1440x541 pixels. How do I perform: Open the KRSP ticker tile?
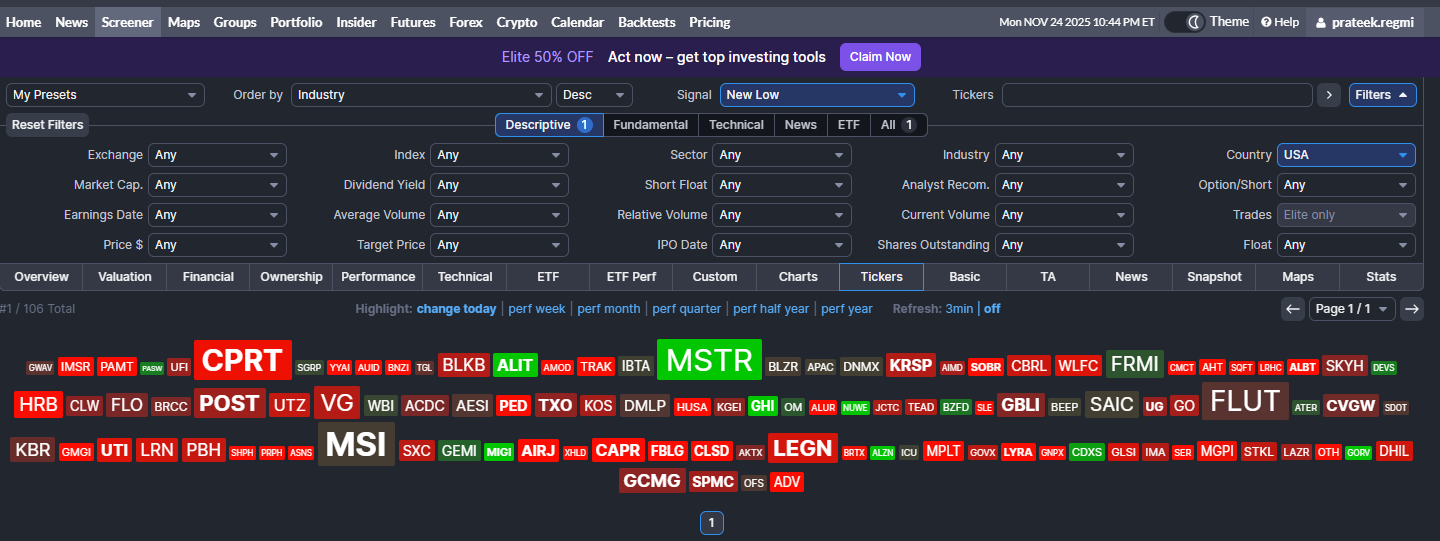(x=910, y=366)
